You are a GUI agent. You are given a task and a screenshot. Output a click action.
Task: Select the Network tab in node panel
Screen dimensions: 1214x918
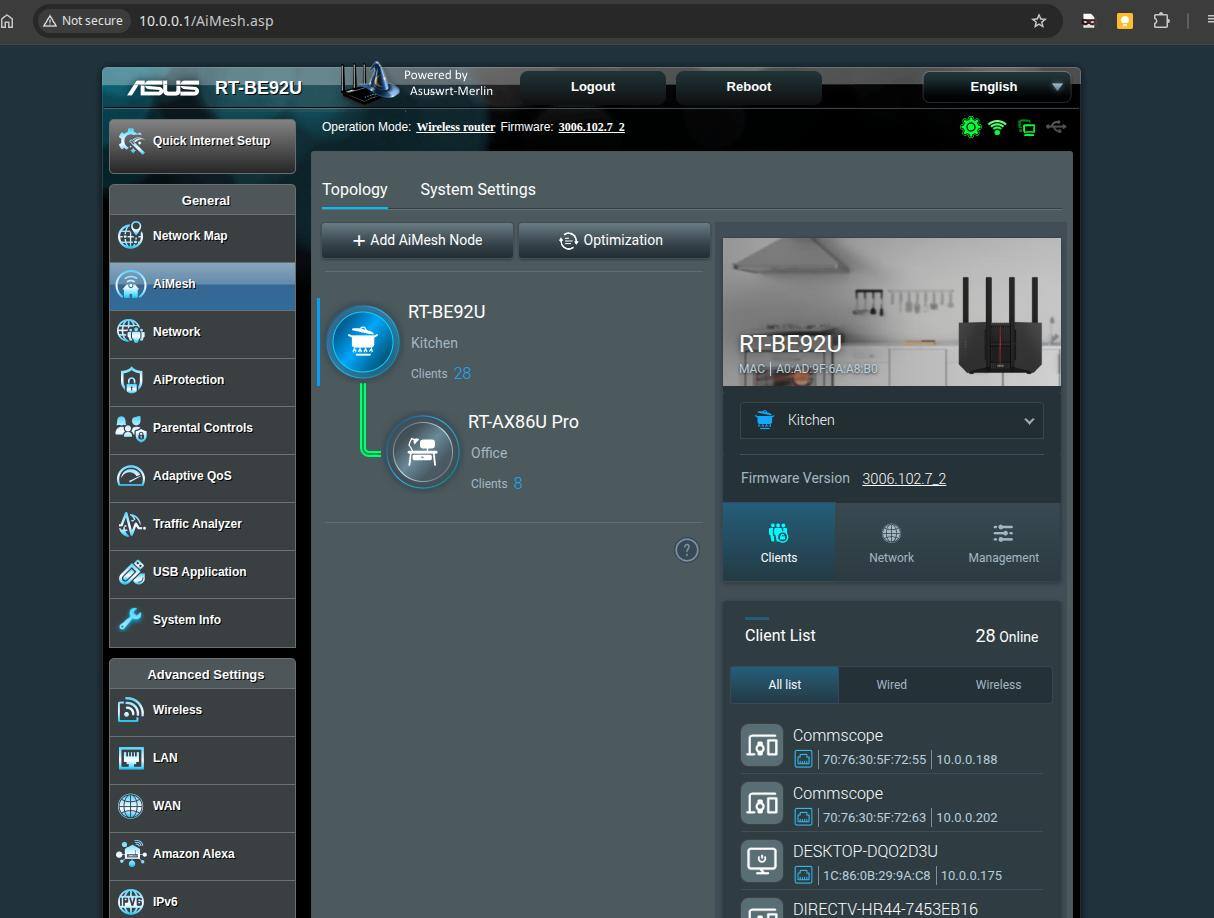(891, 541)
